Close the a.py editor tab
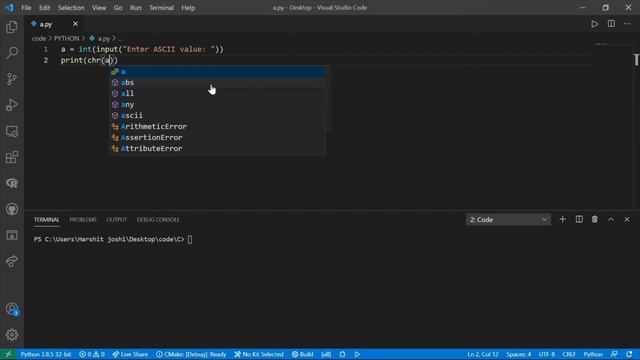640x360 pixels. [x=75, y=24]
